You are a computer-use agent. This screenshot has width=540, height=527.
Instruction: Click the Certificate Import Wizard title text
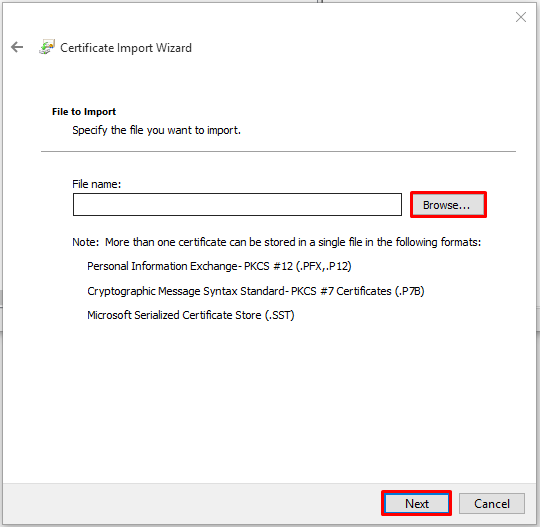point(126,48)
